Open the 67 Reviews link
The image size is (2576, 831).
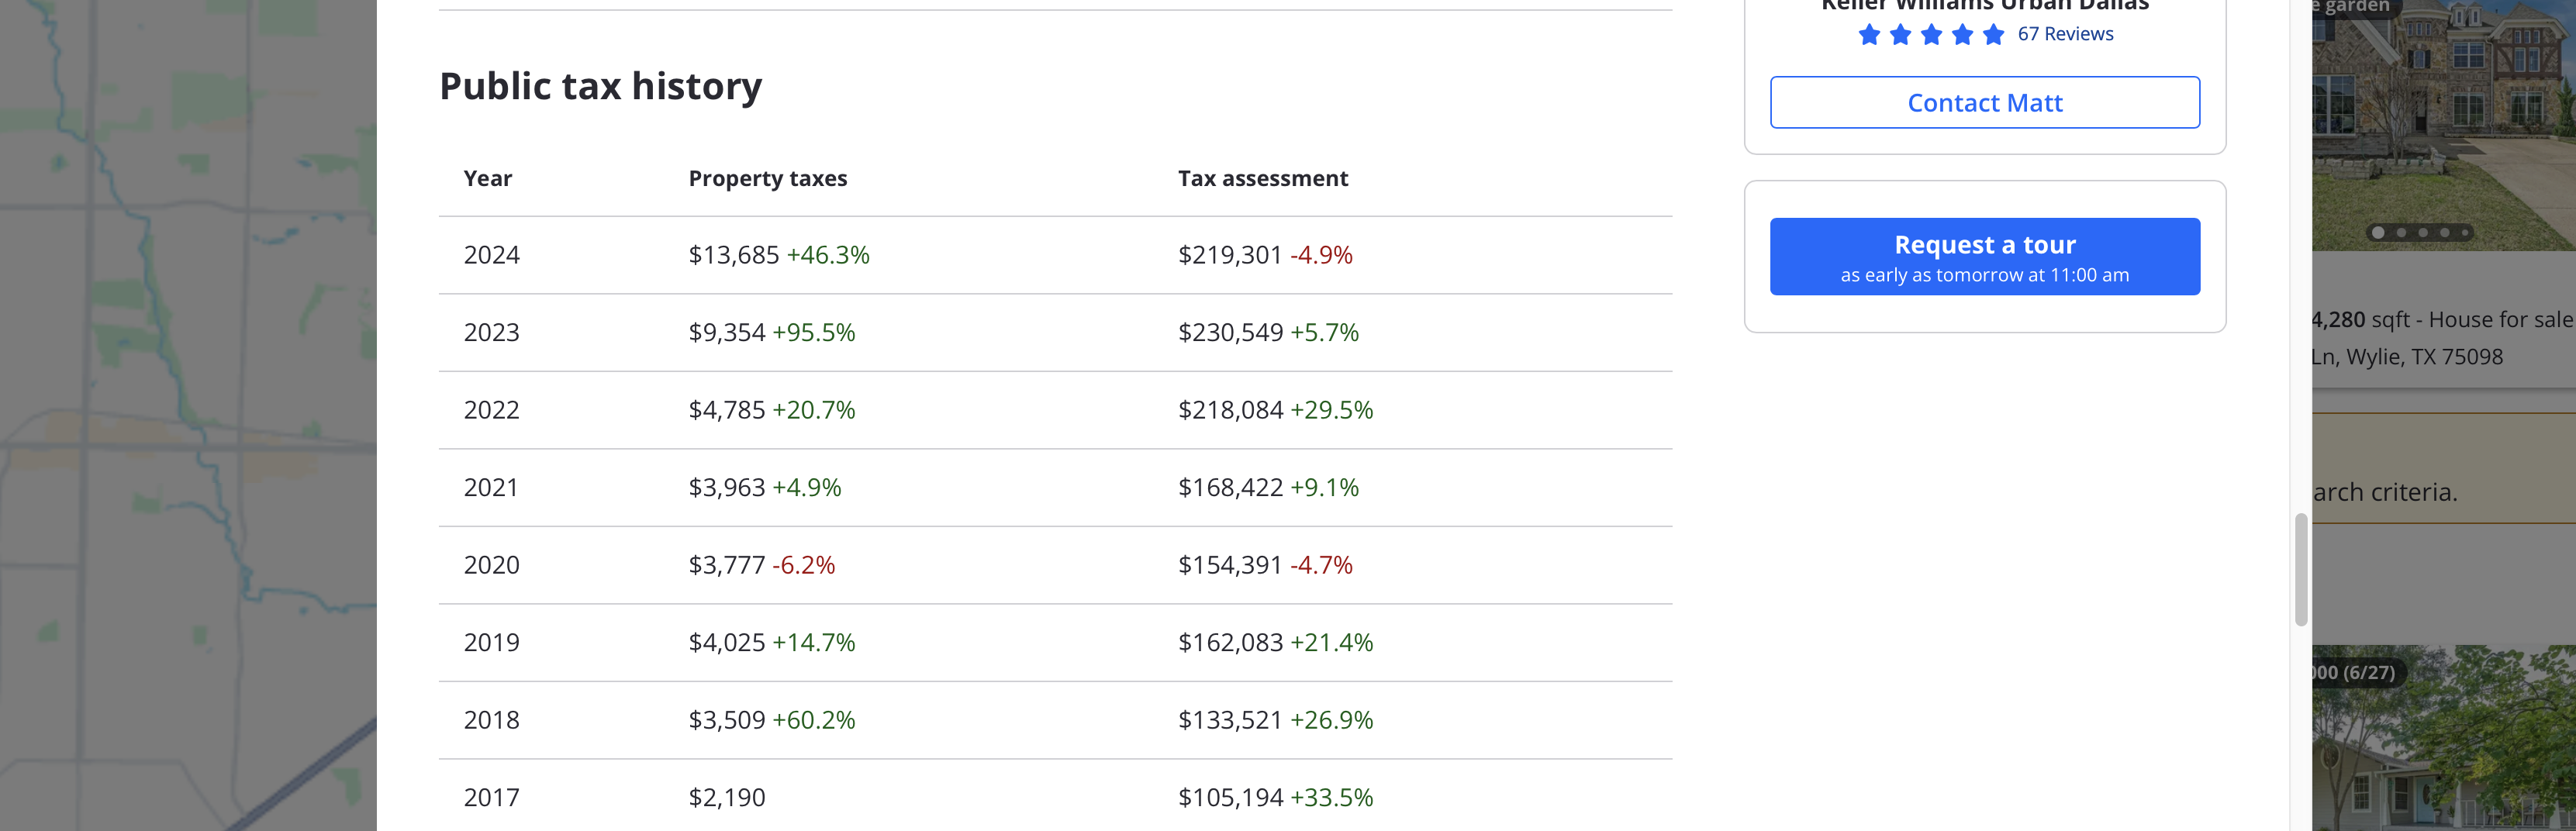coord(2065,34)
